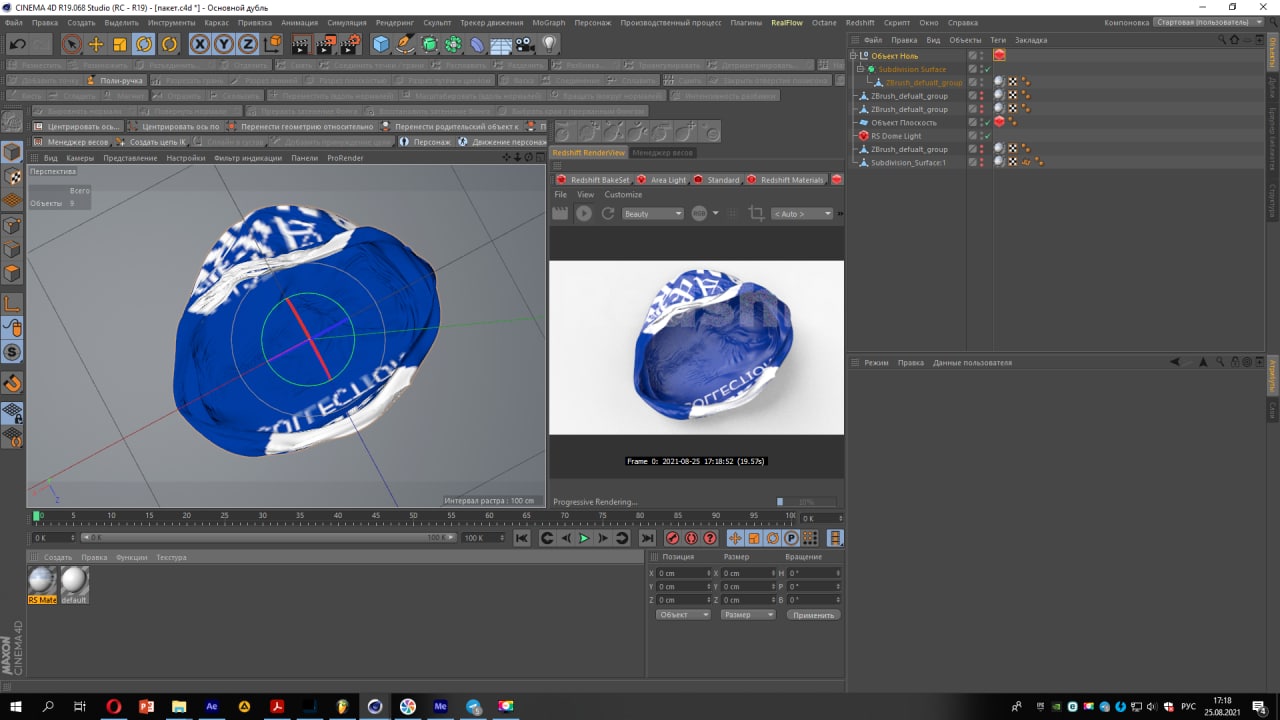Viewport: 1280px width, 720px height.
Task: Toggle layer box of Объект Ноль
Action: click(972, 56)
